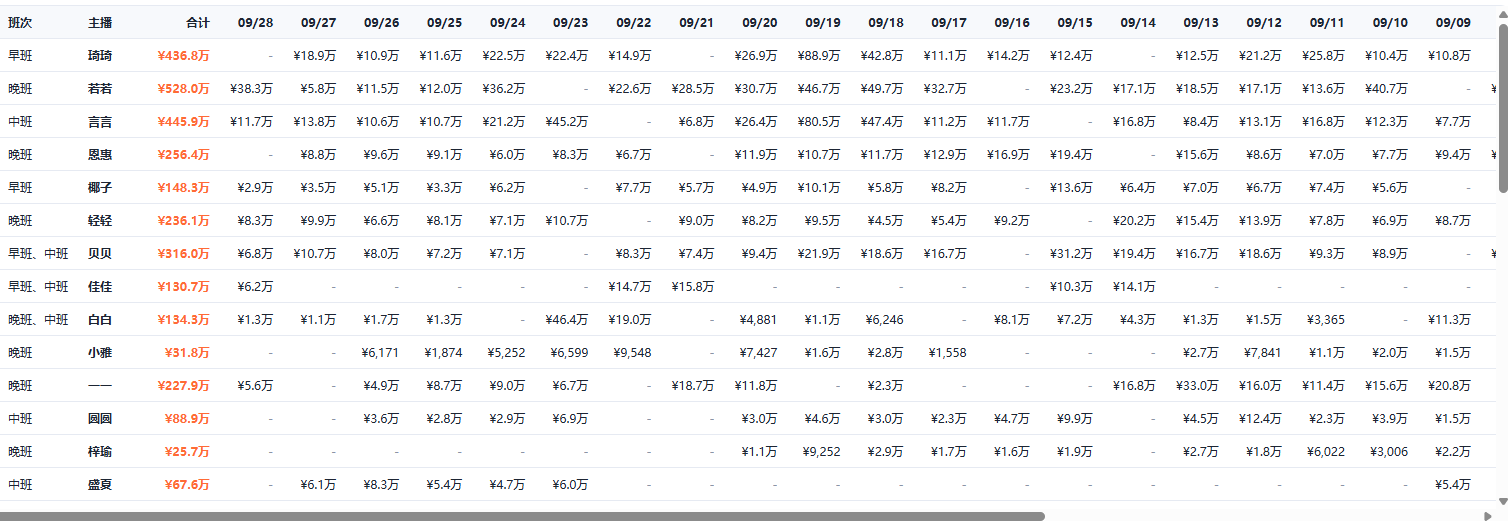
Task: Select the 梓瑜 anchor name cell
Action: pyautogui.click(x=100, y=452)
